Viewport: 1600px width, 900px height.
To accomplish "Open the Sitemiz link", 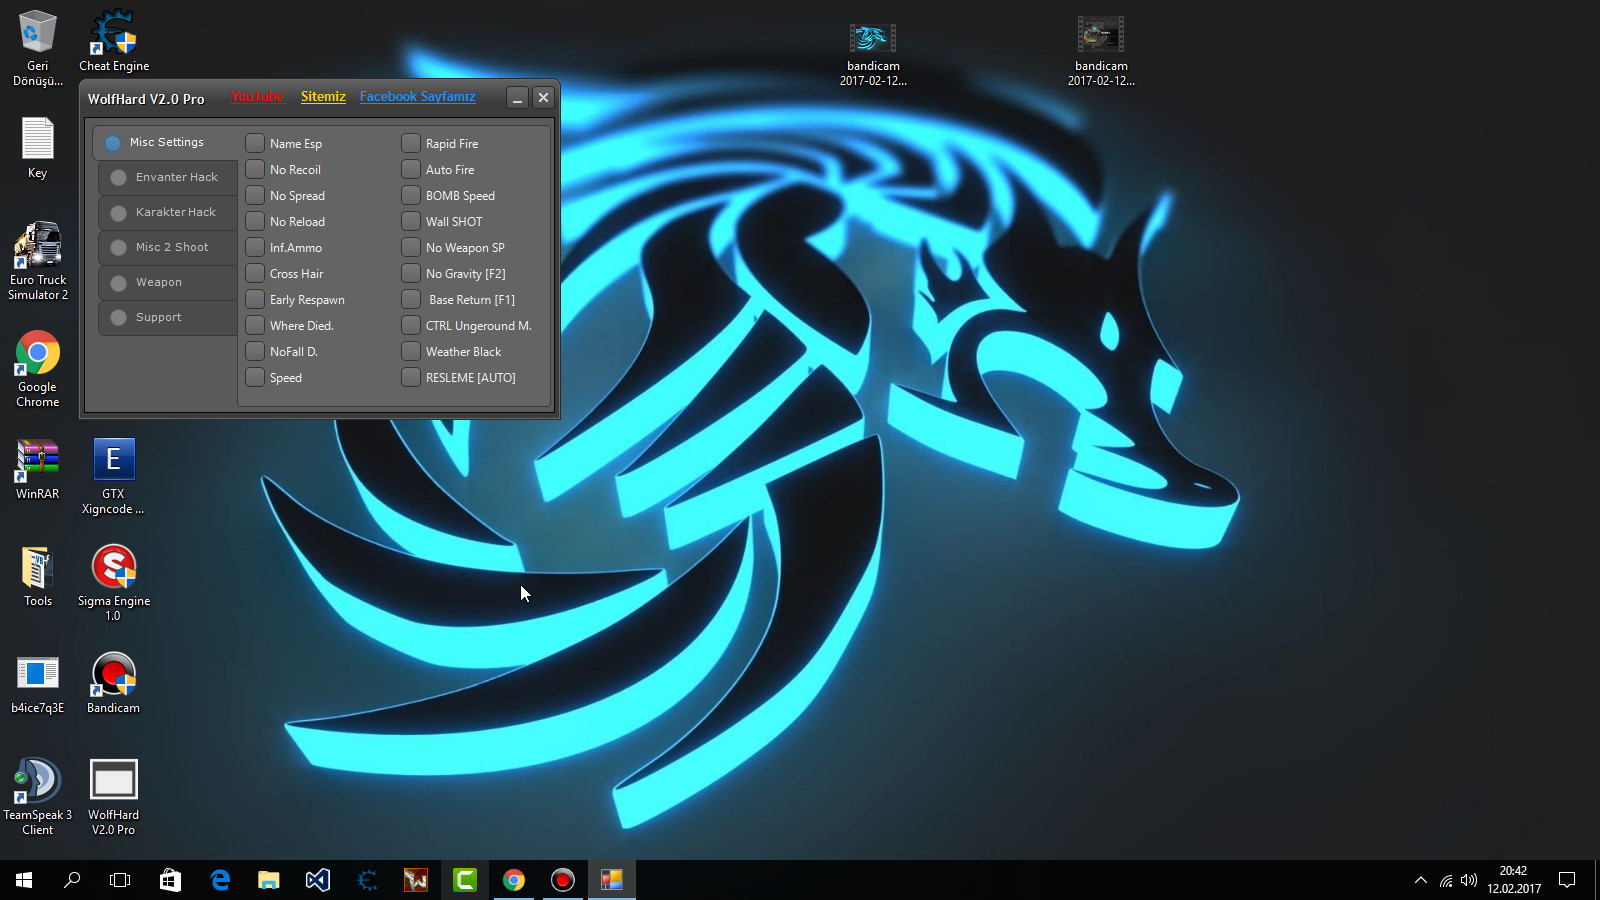I will [x=323, y=97].
